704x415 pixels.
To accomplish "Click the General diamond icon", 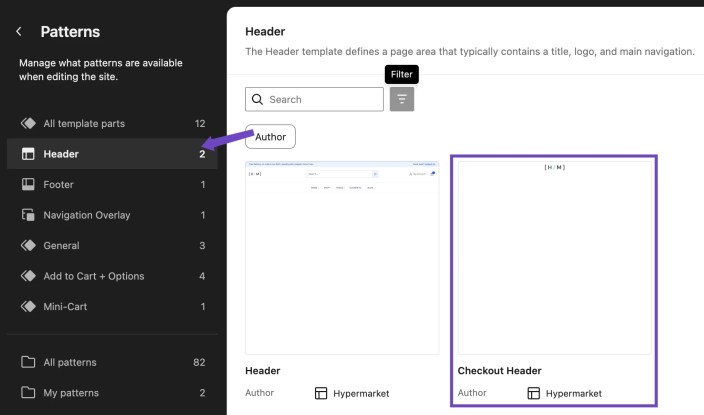I will click(28, 246).
